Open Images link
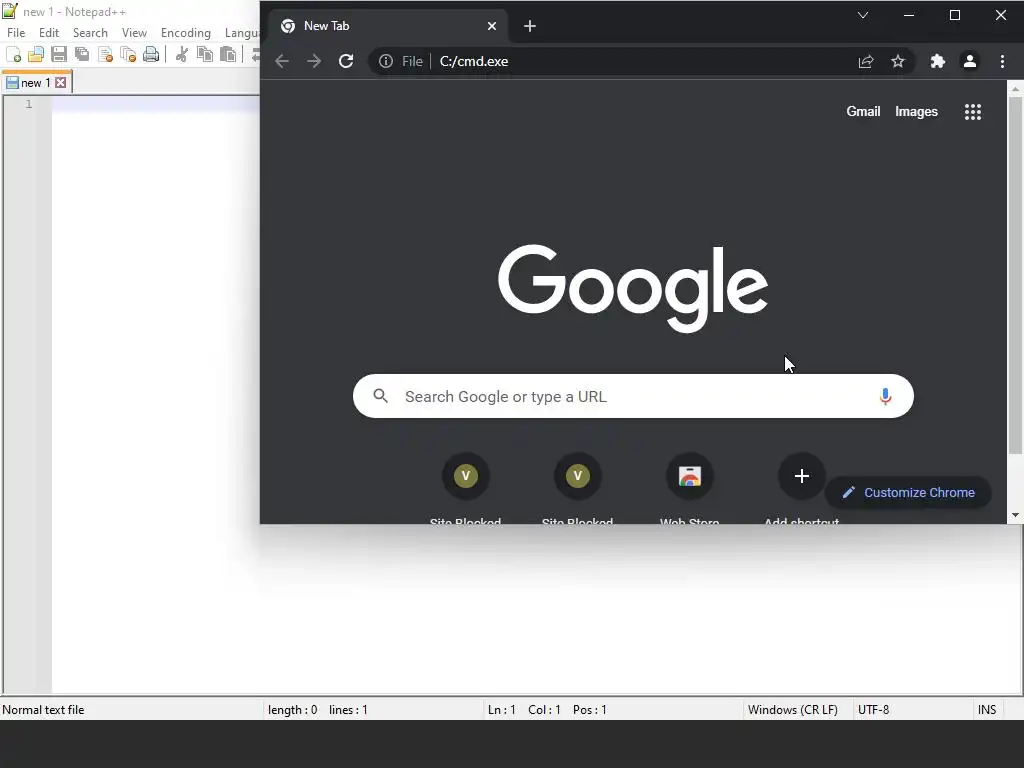This screenshot has height=768, width=1024. [x=916, y=112]
